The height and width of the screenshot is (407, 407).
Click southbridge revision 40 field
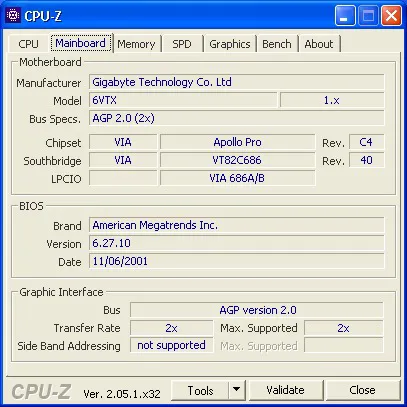pyautogui.click(x=366, y=160)
